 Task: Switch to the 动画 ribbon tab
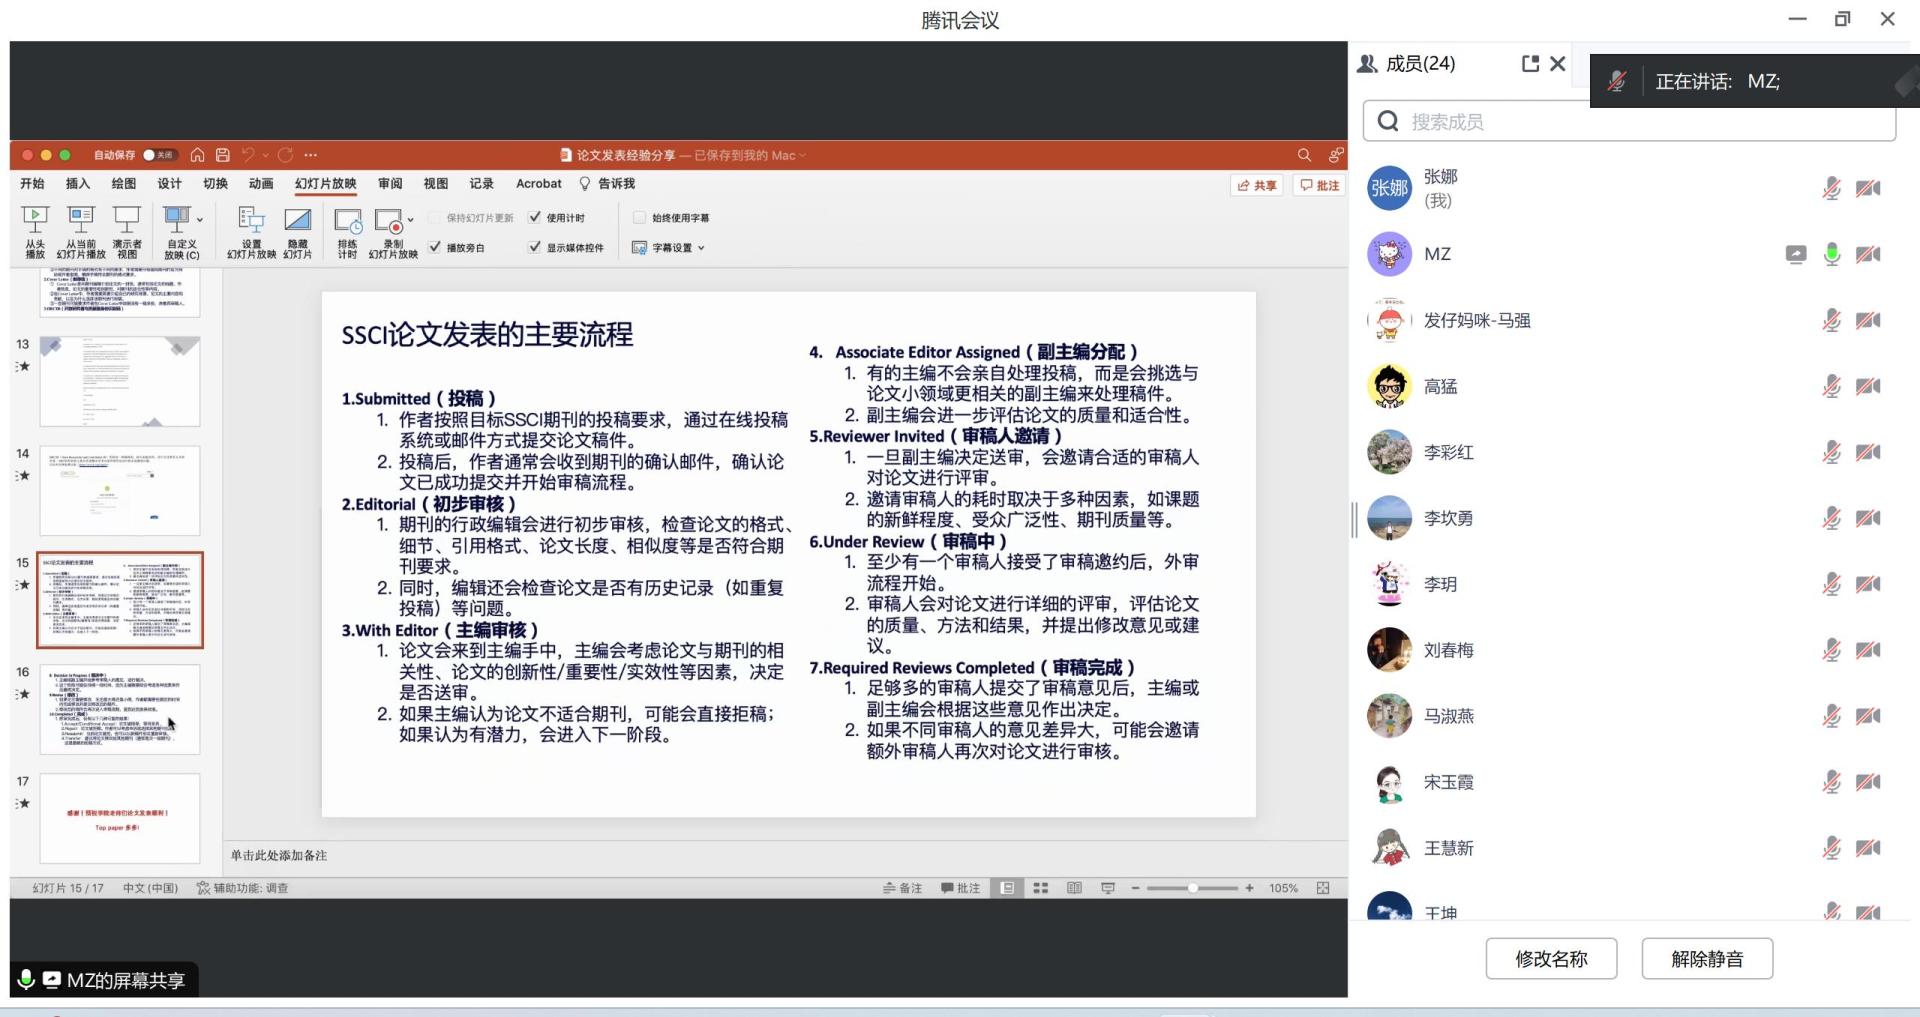[x=261, y=184]
